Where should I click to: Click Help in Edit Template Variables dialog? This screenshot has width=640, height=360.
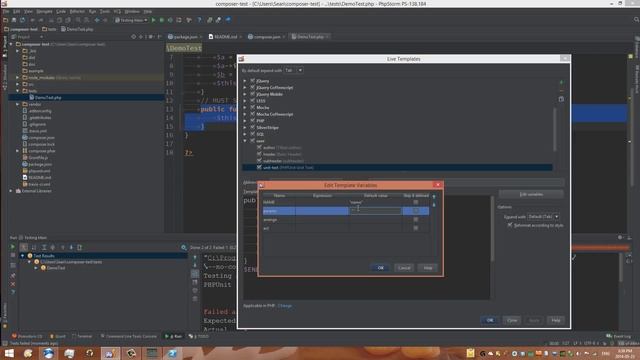[x=428, y=268]
